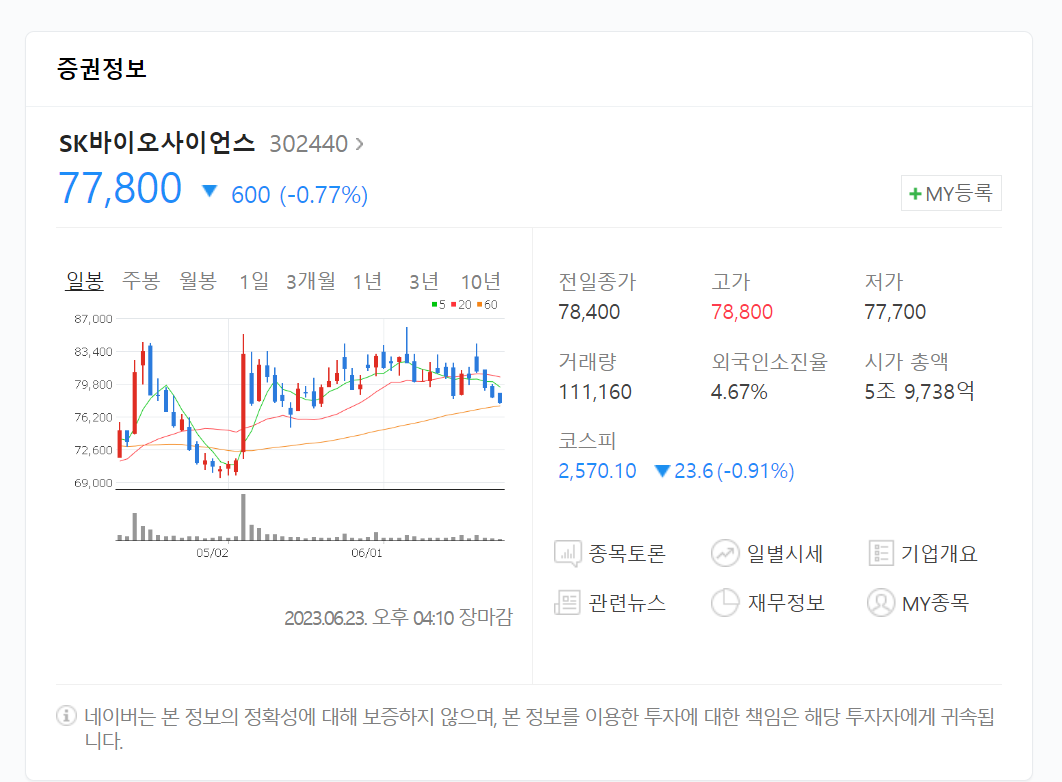Viewport: 1062px width, 782px height.
Task: Switch to the 주봉 weekly candle tab
Action: coord(141,281)
